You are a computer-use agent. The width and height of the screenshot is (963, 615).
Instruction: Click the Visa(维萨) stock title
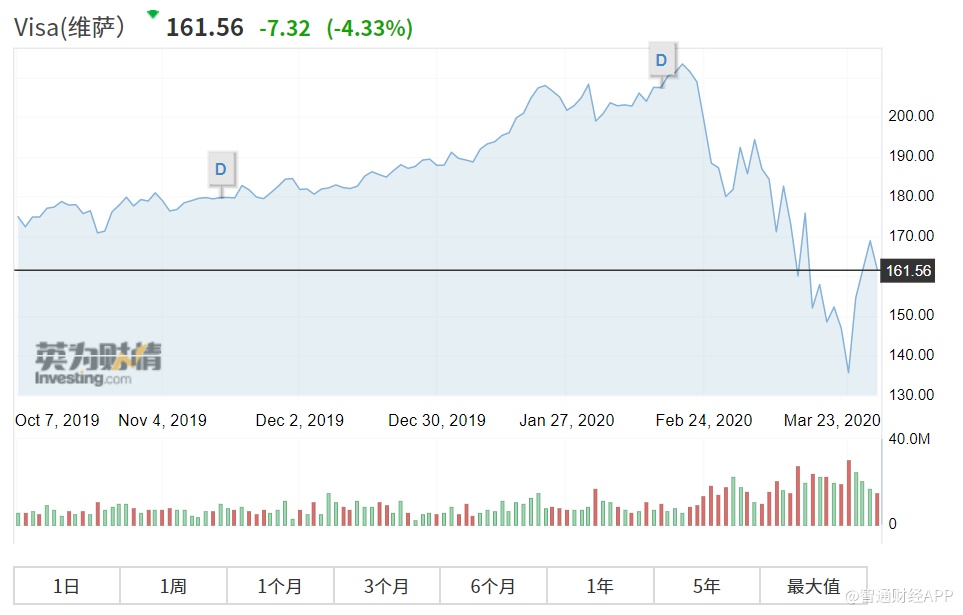pyautogui.click(x=70, y=27)
